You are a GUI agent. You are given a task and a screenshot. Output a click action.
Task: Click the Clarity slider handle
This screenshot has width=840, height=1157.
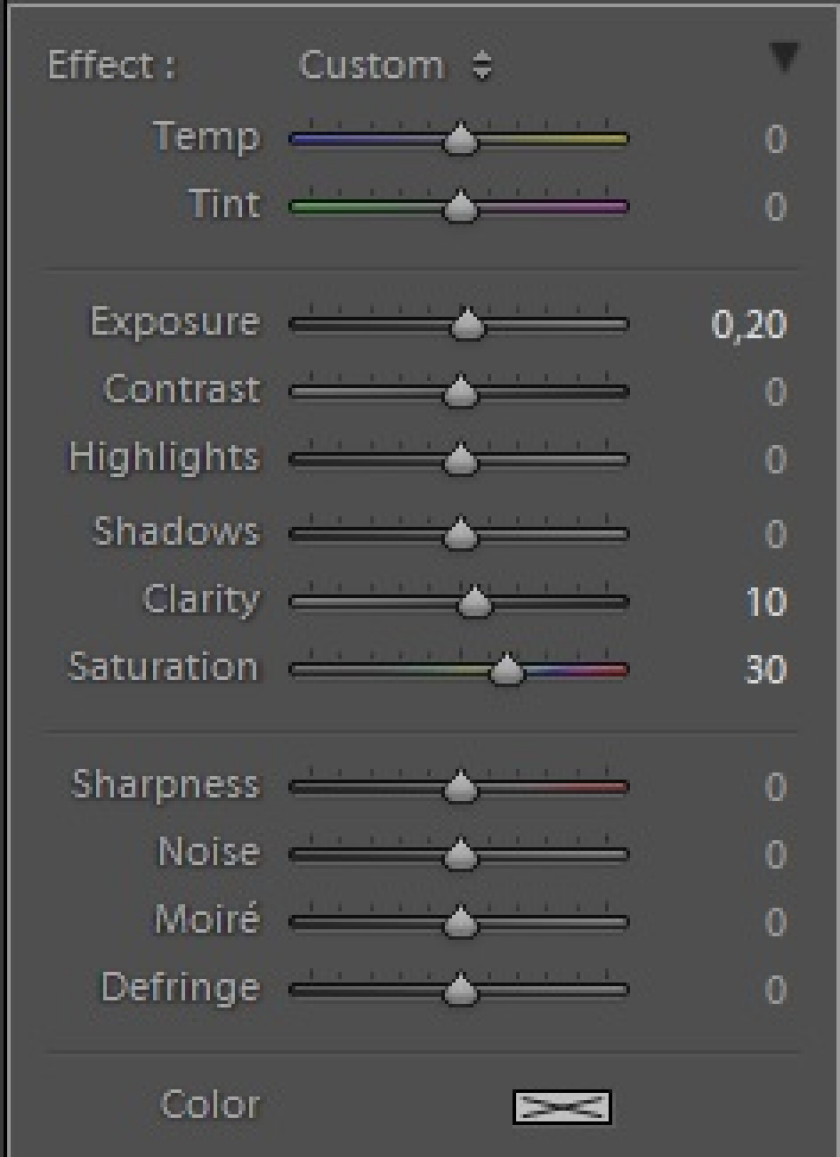475,602
